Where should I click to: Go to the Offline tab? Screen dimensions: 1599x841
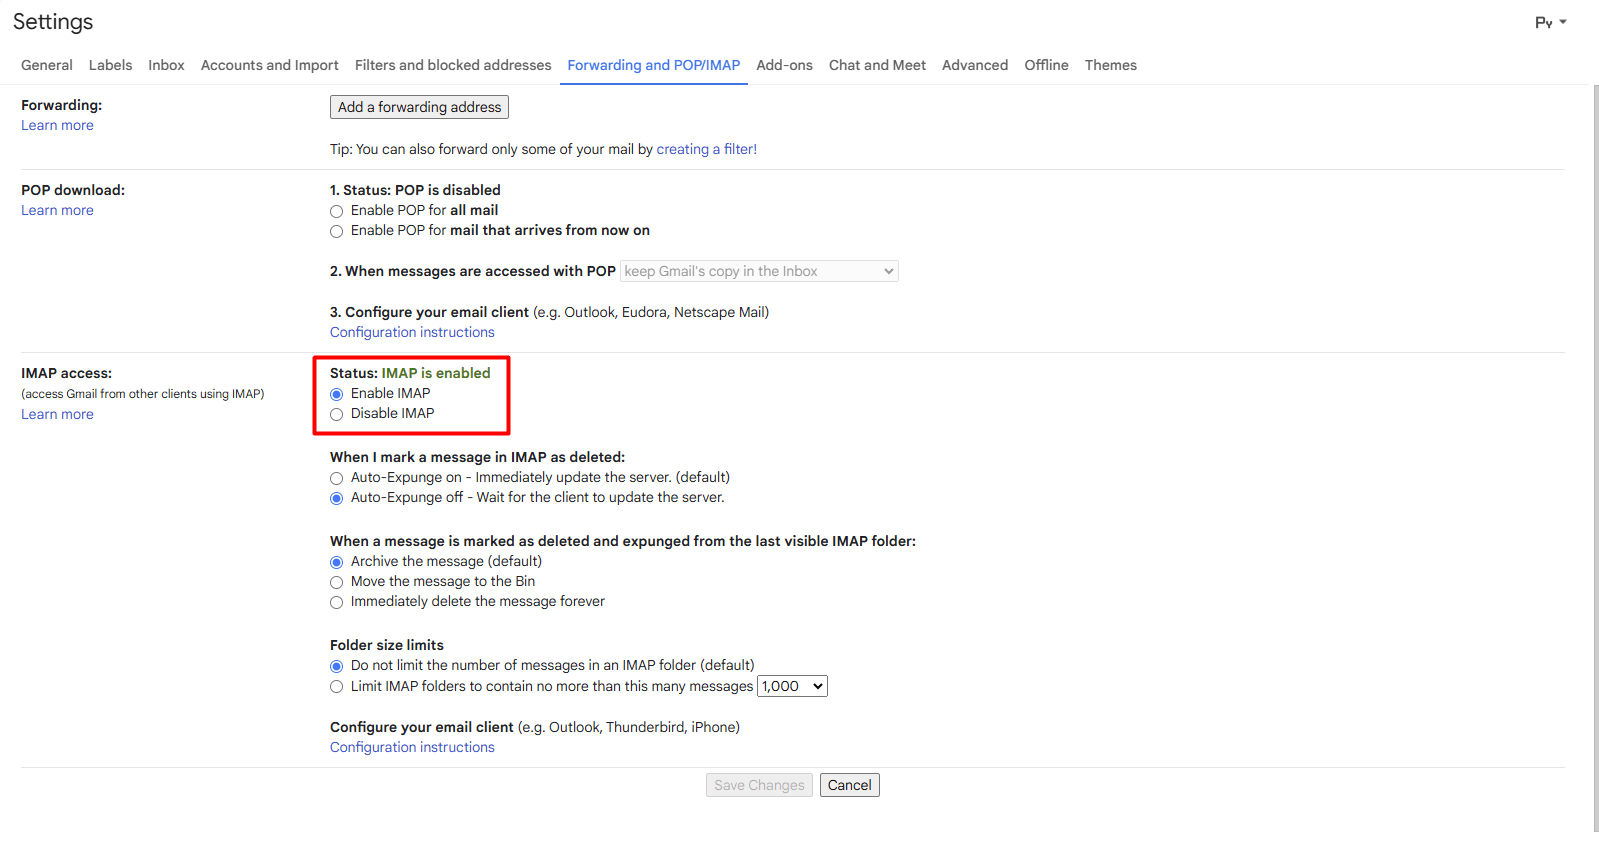pos(1046,65)
